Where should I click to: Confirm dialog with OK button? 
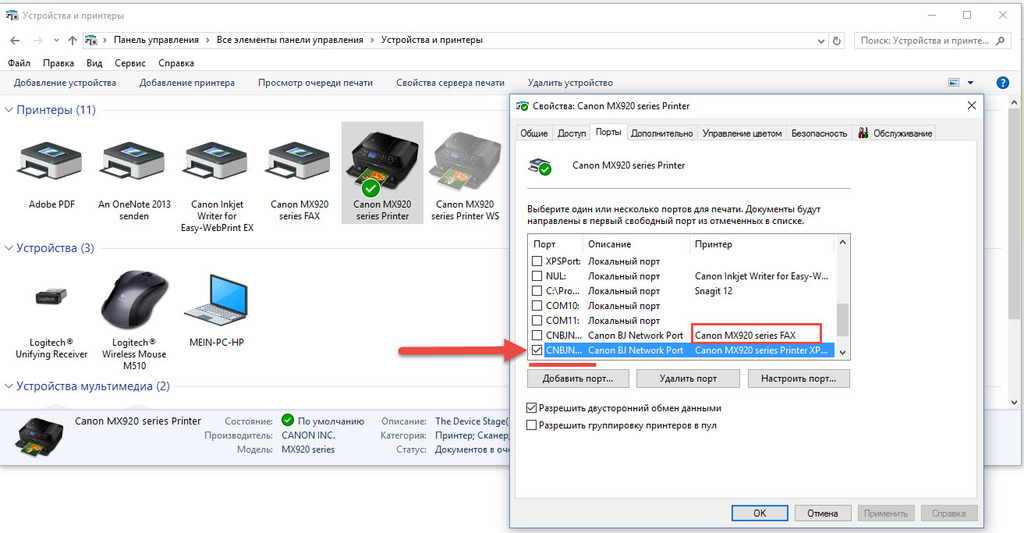[x=760, y=513]
